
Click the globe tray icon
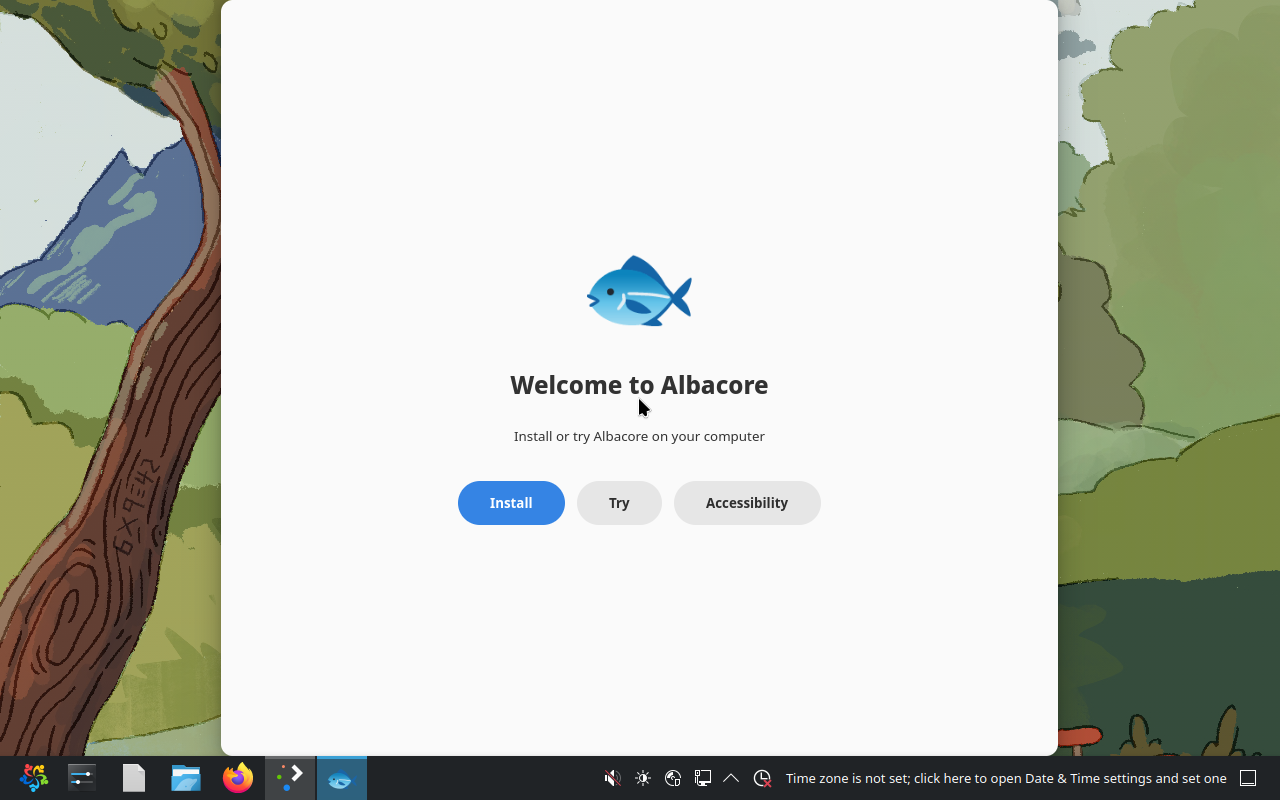(x=673, y=778)
